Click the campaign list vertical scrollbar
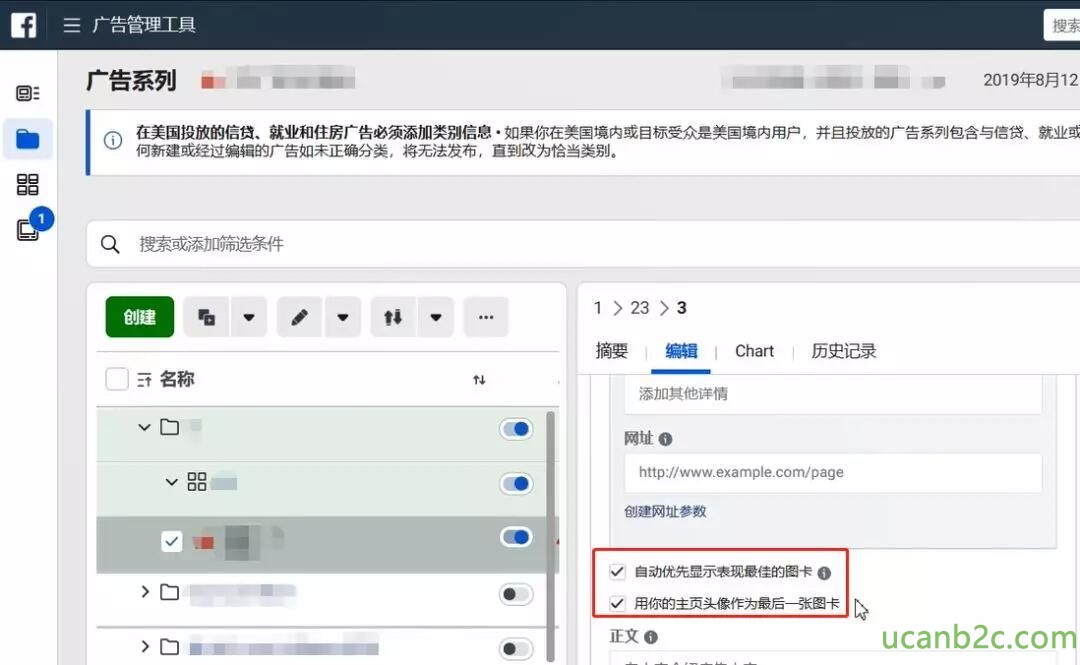This screenshot has width=1080, height=665. pos(550,536)
